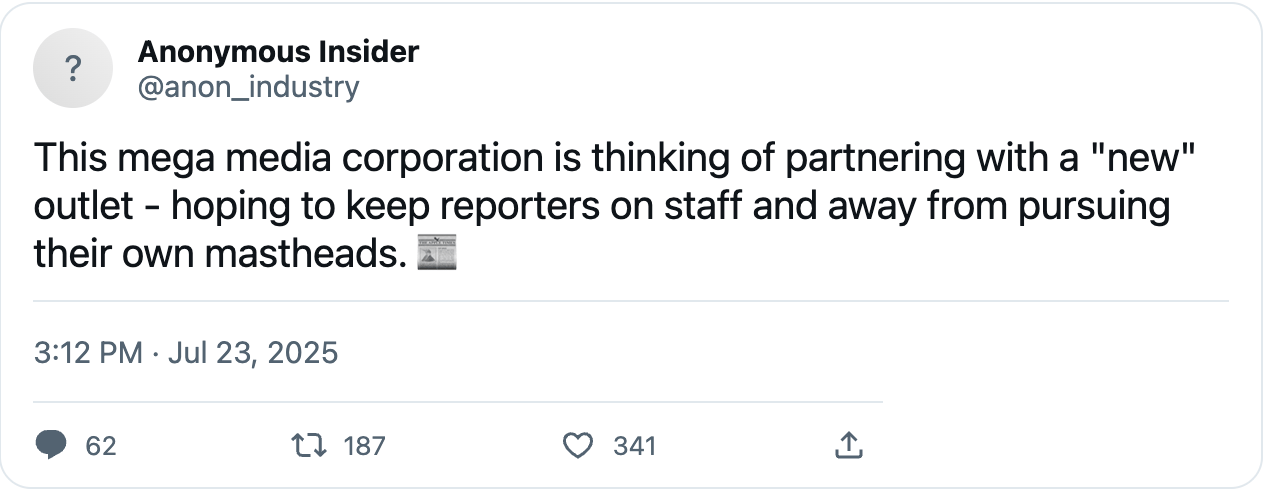Select the 62 replies count
The width and height of the screenshot is (1272, 490).
click(x=101, y=446)
